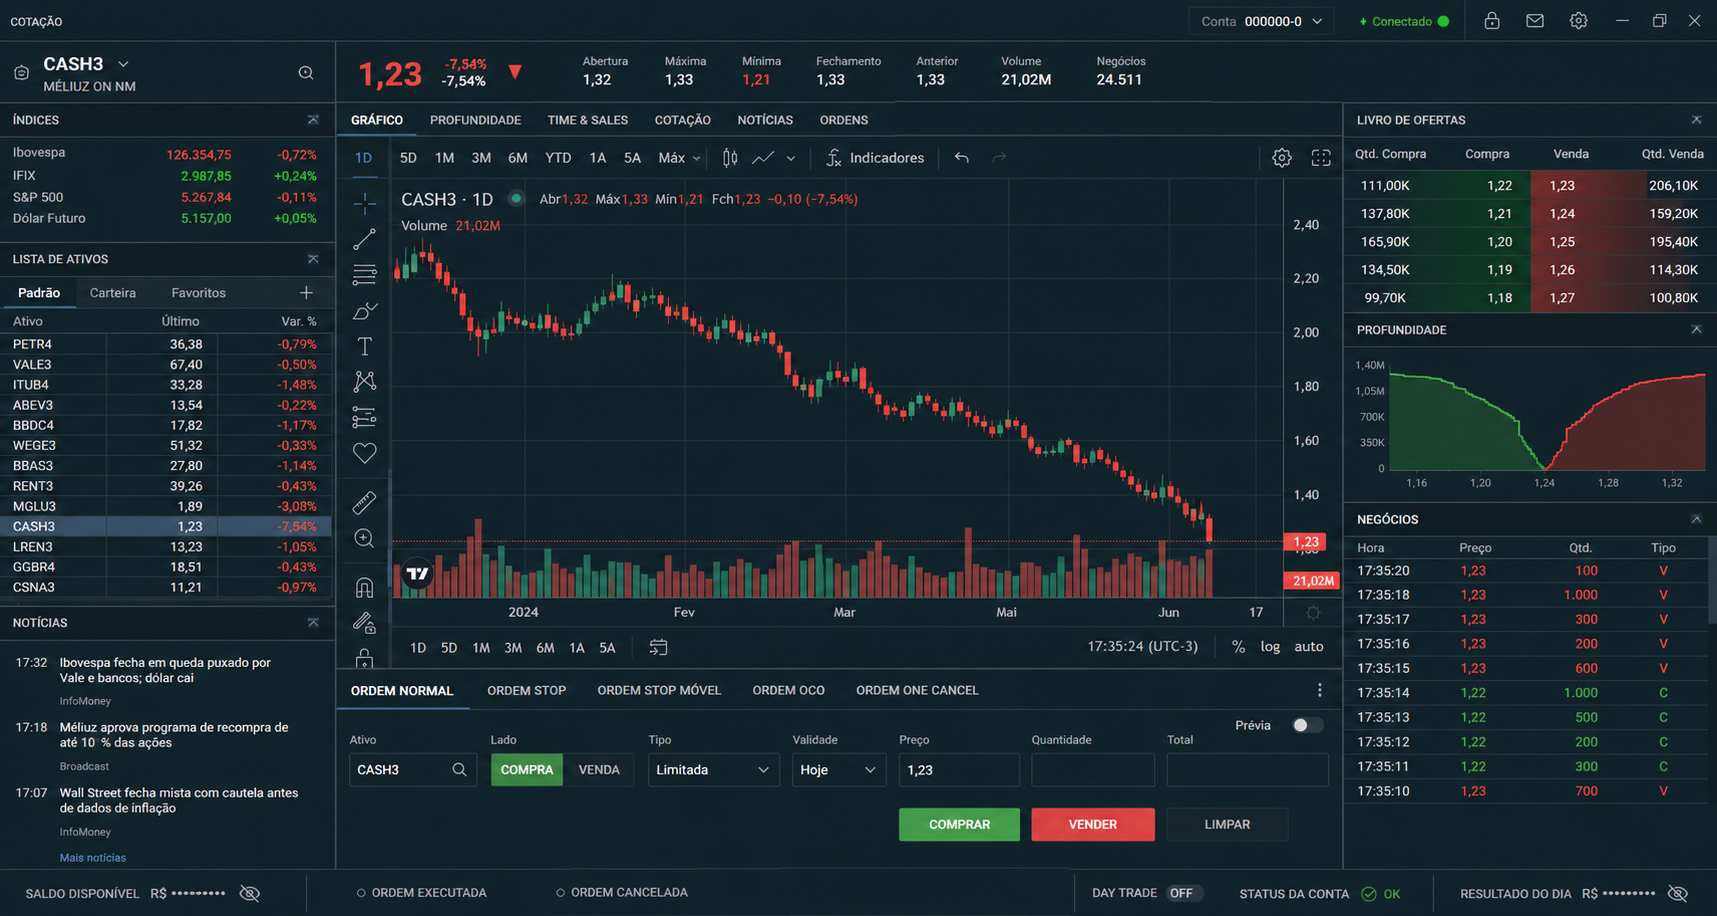Open the Indicadores button
Image resolution: width=1717 pixels, height=916 pixels.
point(875,158)
